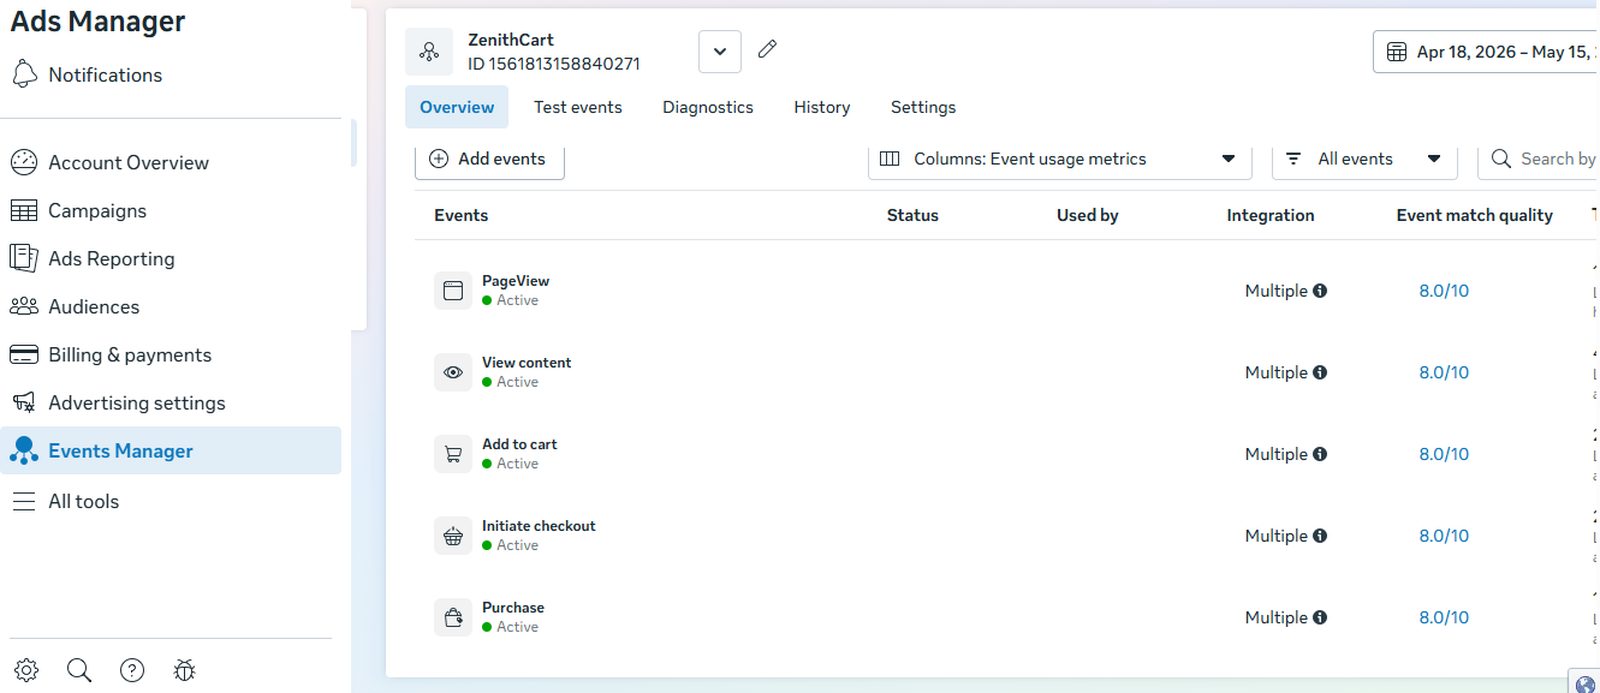Image resolution: width=1600 pixels, height=693 pixels.
Task: Click the All tools hamburger icon
Action: [x=24, y=501]
